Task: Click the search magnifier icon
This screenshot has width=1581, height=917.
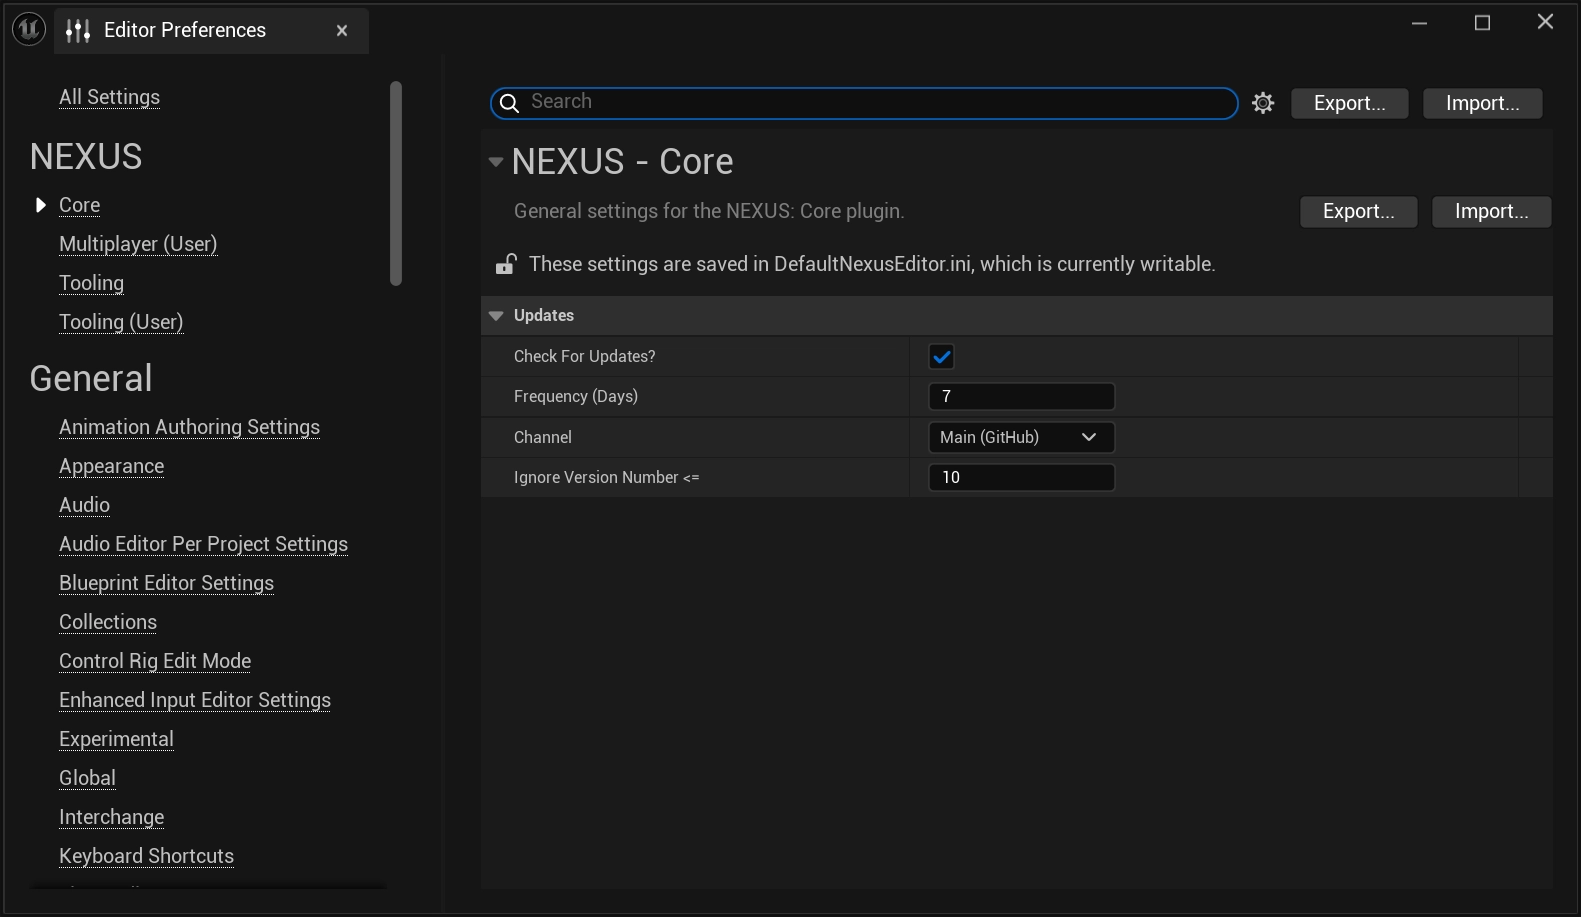Action: [x=509, y=103]
